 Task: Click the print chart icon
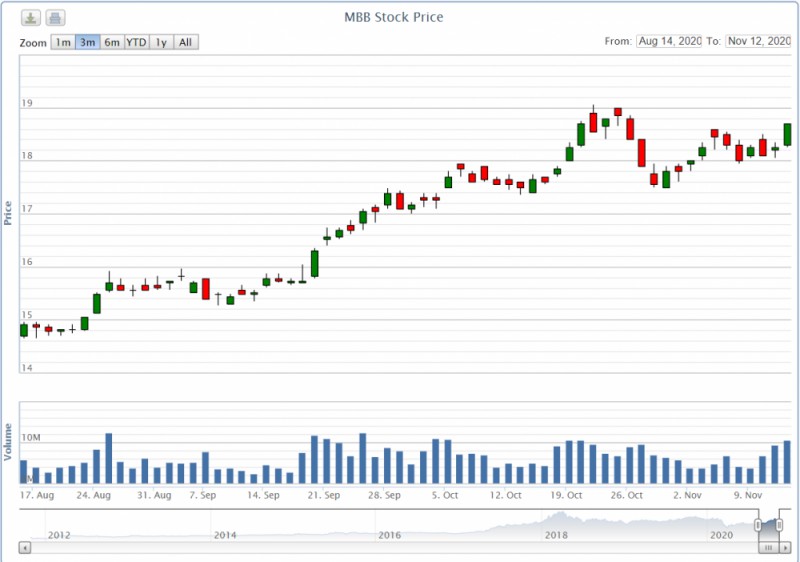[x=55, y=18]
